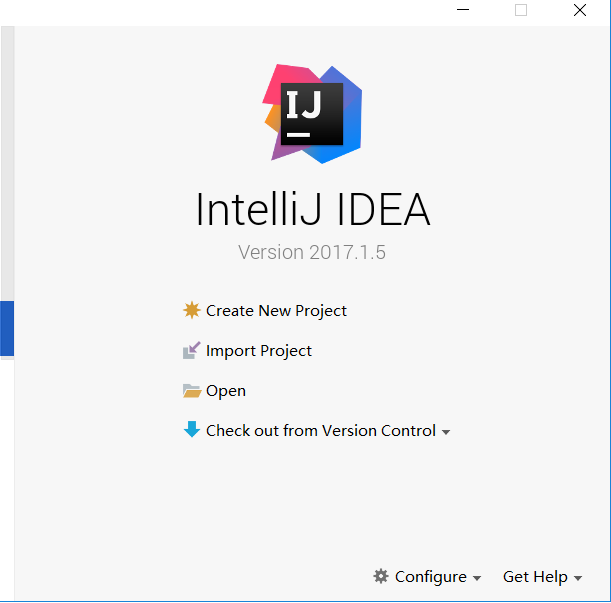Minimize the welcome window
This screenshot has height=603, width=611.
pos(463,10)
